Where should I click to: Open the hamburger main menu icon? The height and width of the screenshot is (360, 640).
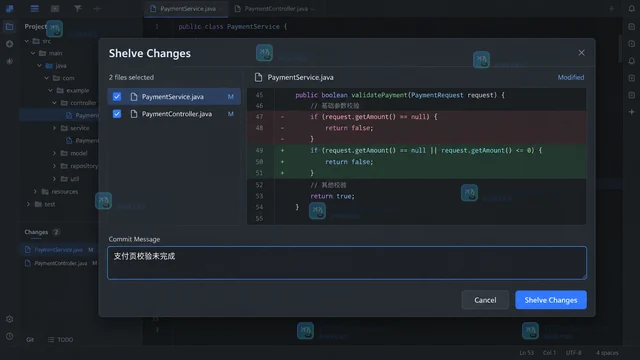[35, 8]
